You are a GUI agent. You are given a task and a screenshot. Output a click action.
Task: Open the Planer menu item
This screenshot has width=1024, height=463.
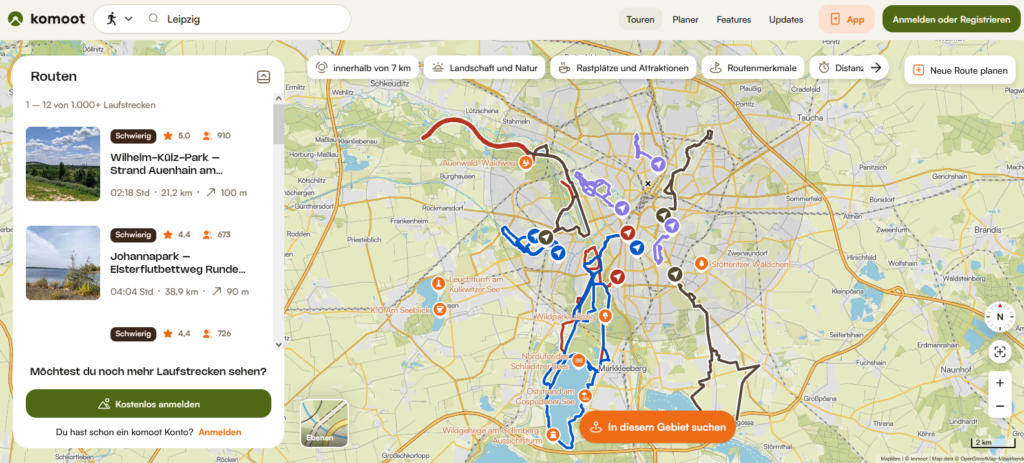click(685, 19)
